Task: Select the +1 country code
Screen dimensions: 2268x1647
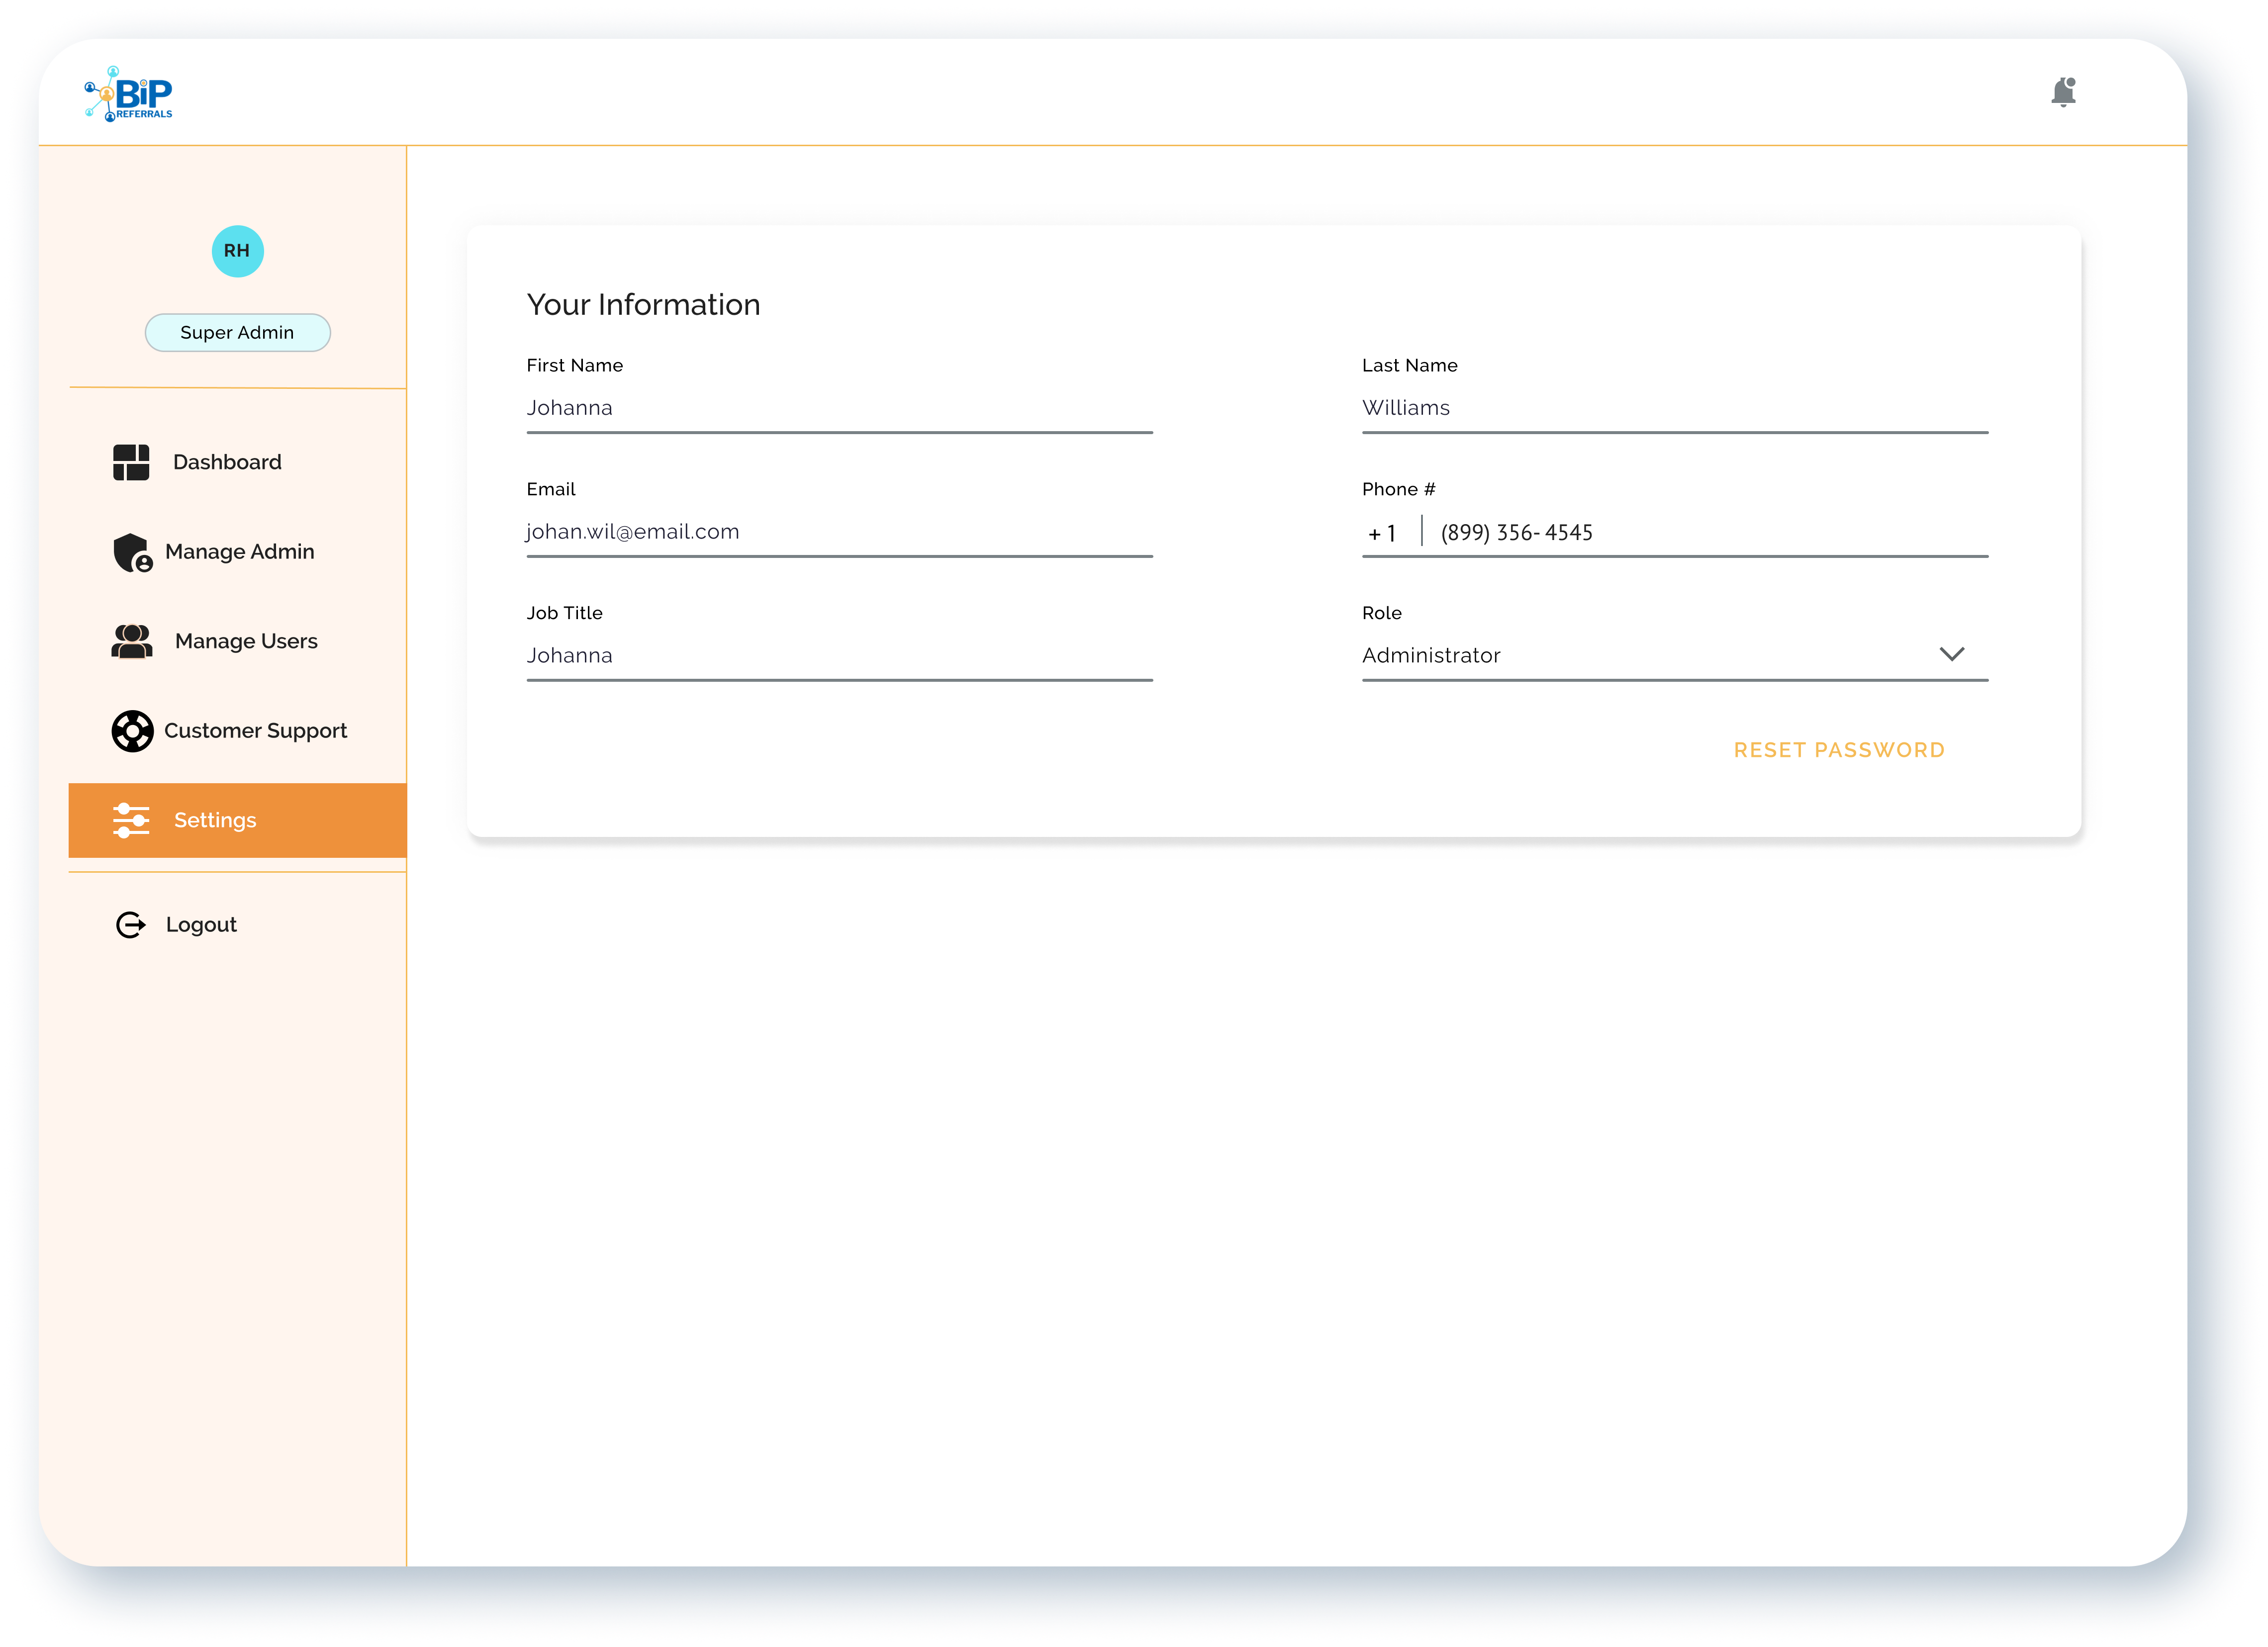Action: point(1382,534)
